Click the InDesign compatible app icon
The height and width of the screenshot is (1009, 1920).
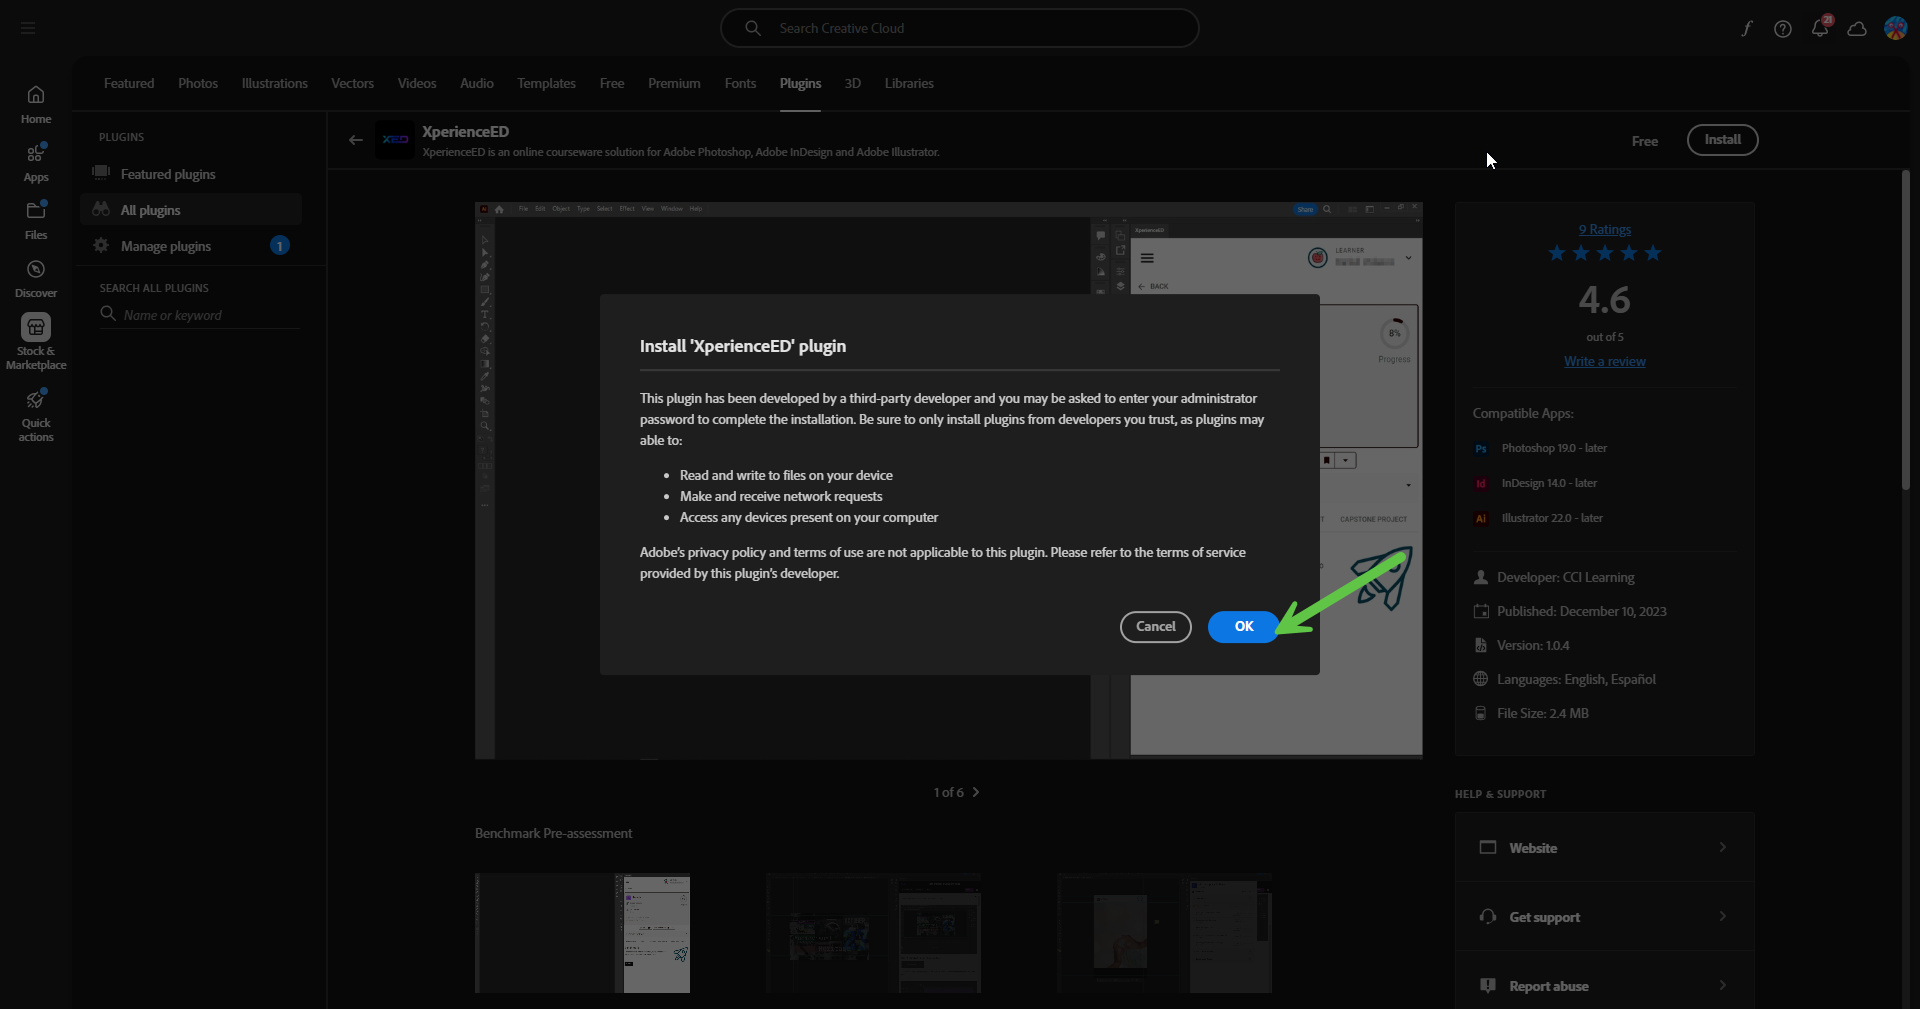[1481, 484]
